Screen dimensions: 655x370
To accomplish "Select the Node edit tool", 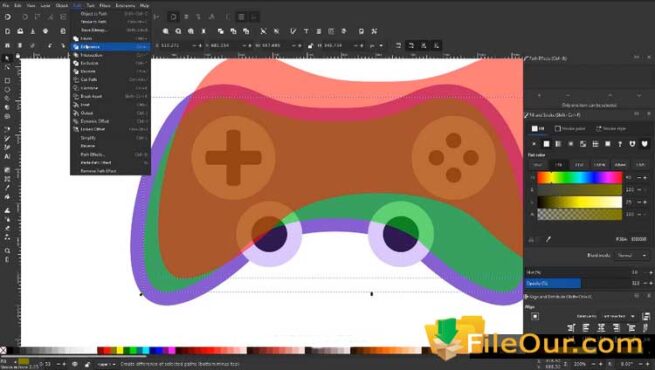I will (7, 67).
